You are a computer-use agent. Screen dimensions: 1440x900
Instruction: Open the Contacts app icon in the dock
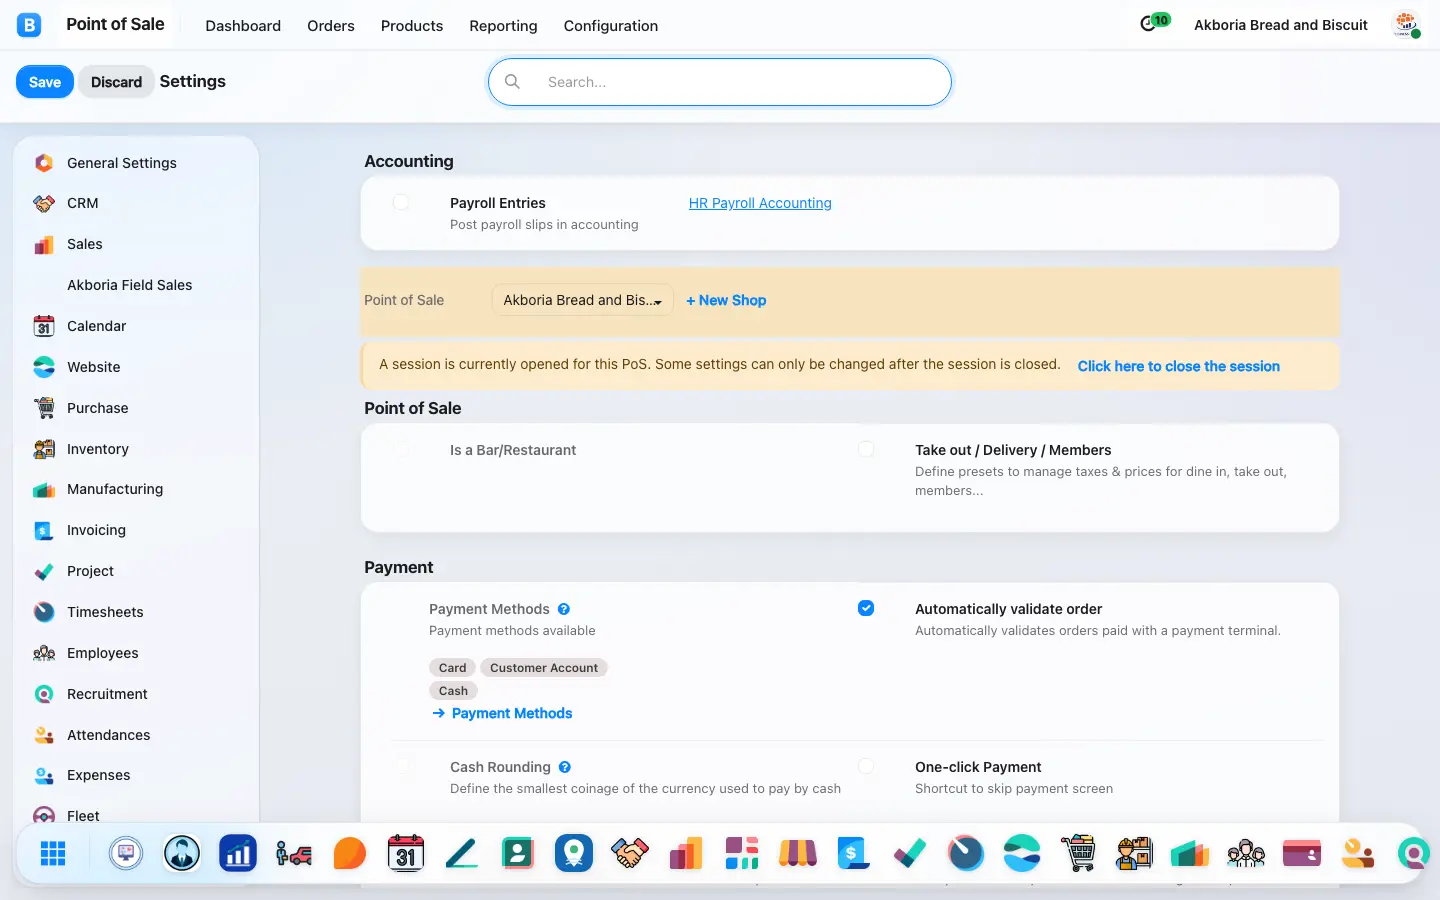click(518, 853)
